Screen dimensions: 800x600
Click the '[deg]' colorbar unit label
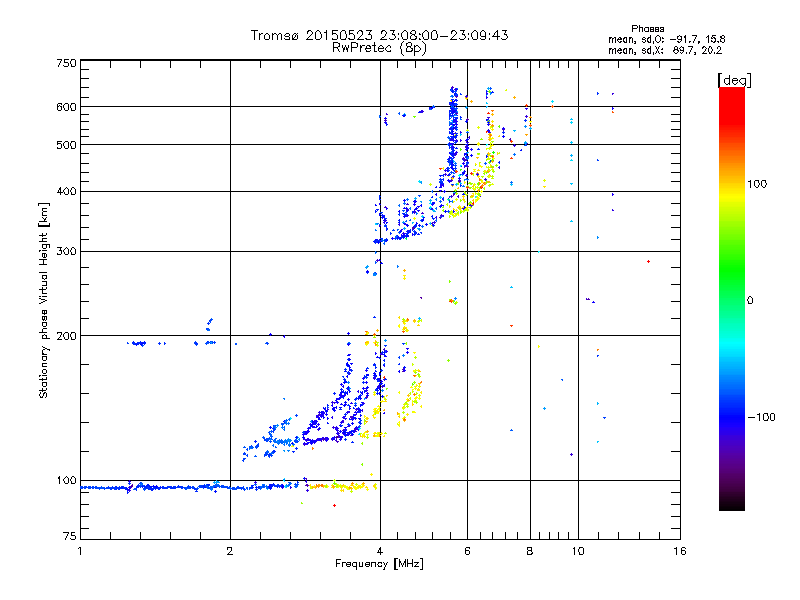734,80
